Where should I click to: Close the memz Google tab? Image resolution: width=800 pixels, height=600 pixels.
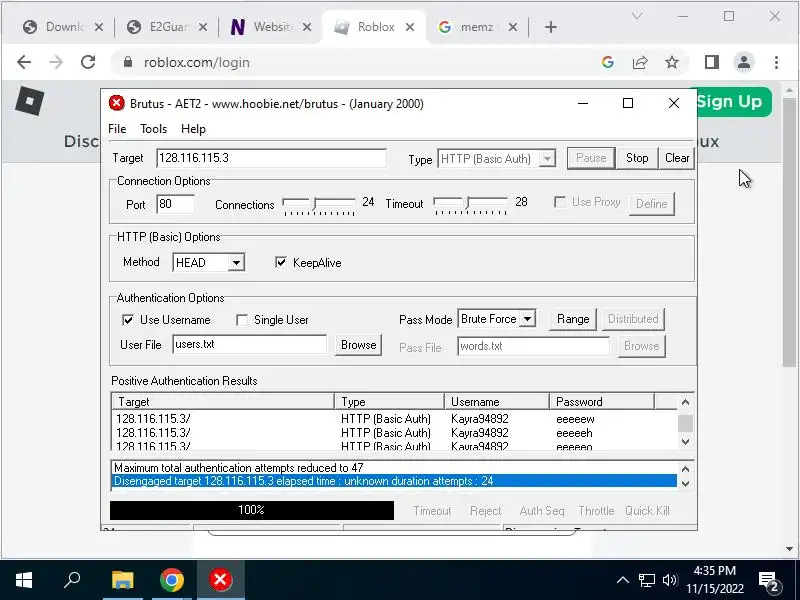513,27
